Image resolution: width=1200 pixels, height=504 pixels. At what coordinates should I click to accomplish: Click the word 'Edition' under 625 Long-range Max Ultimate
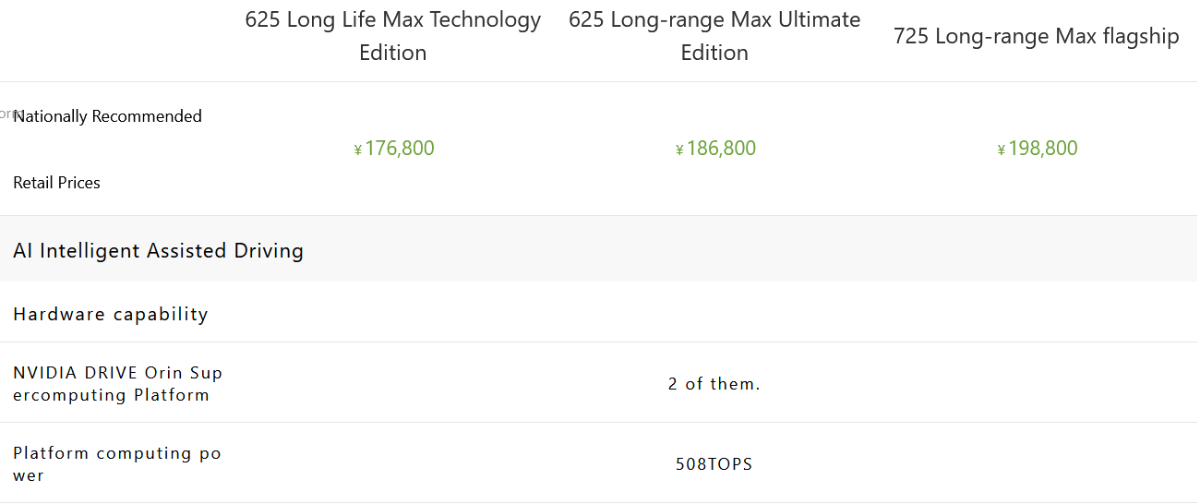pyautogui.click(x=714, y=53)
